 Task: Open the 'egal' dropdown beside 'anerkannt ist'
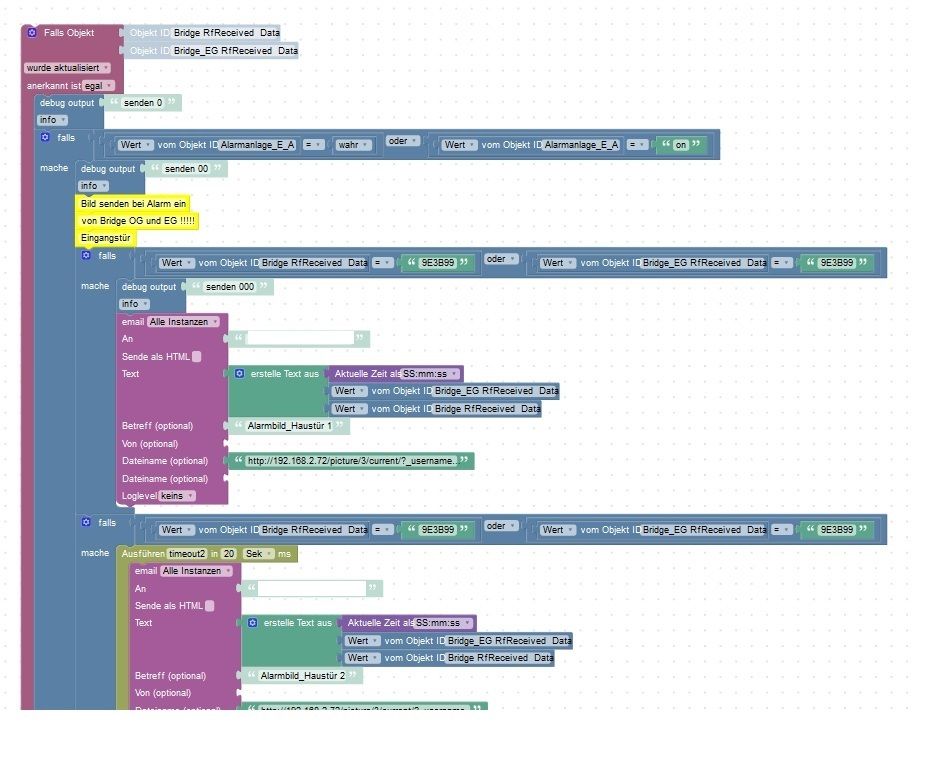click(98, 86)
